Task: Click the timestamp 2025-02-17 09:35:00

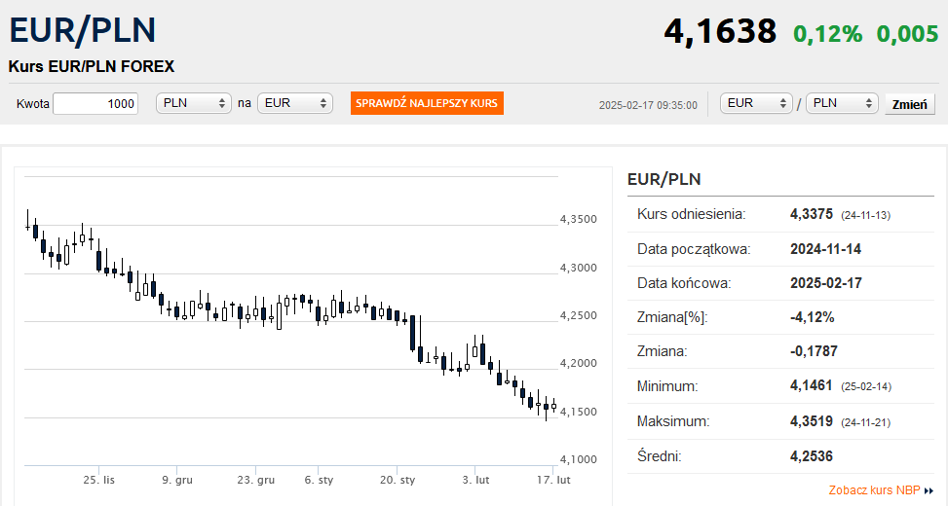Action: point(648,105)
